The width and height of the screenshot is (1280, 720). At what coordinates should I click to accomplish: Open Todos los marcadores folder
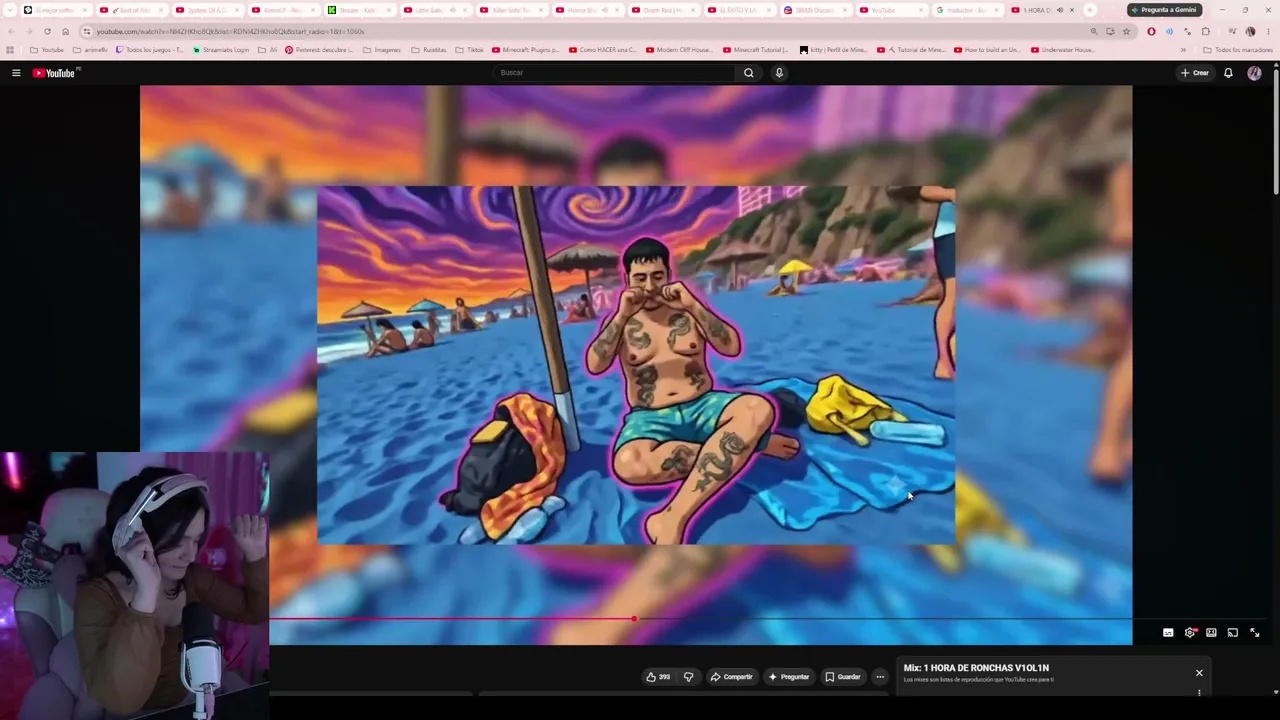pos(1238,50)
